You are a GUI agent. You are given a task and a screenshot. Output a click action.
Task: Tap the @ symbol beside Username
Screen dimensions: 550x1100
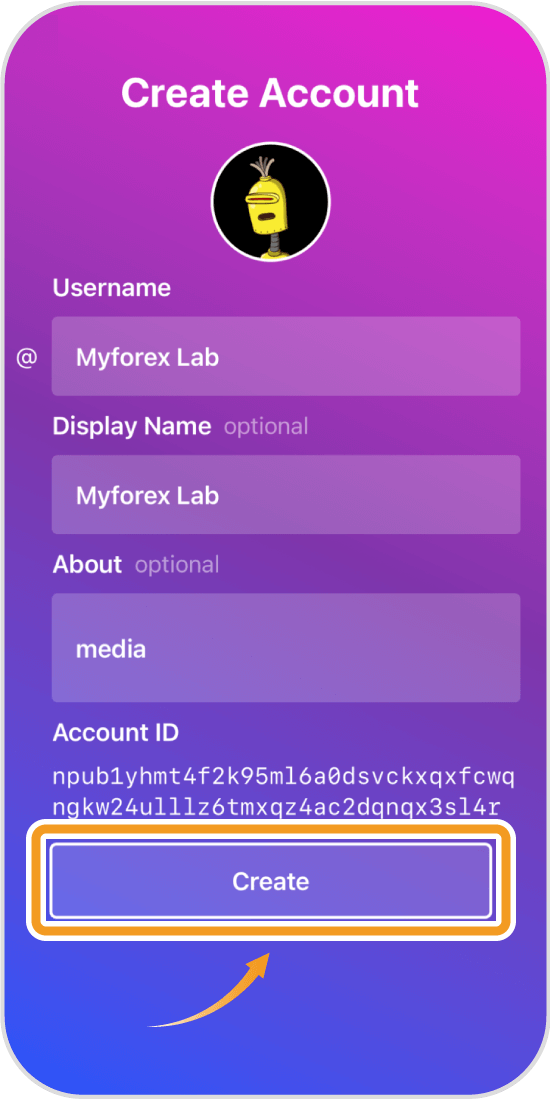tap(26, 358)
